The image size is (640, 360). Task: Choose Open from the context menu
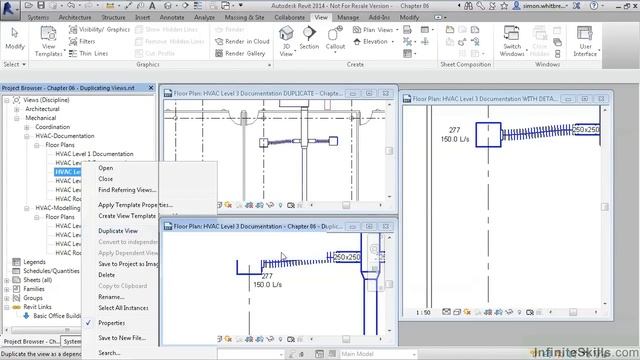[x=105, y=168]
